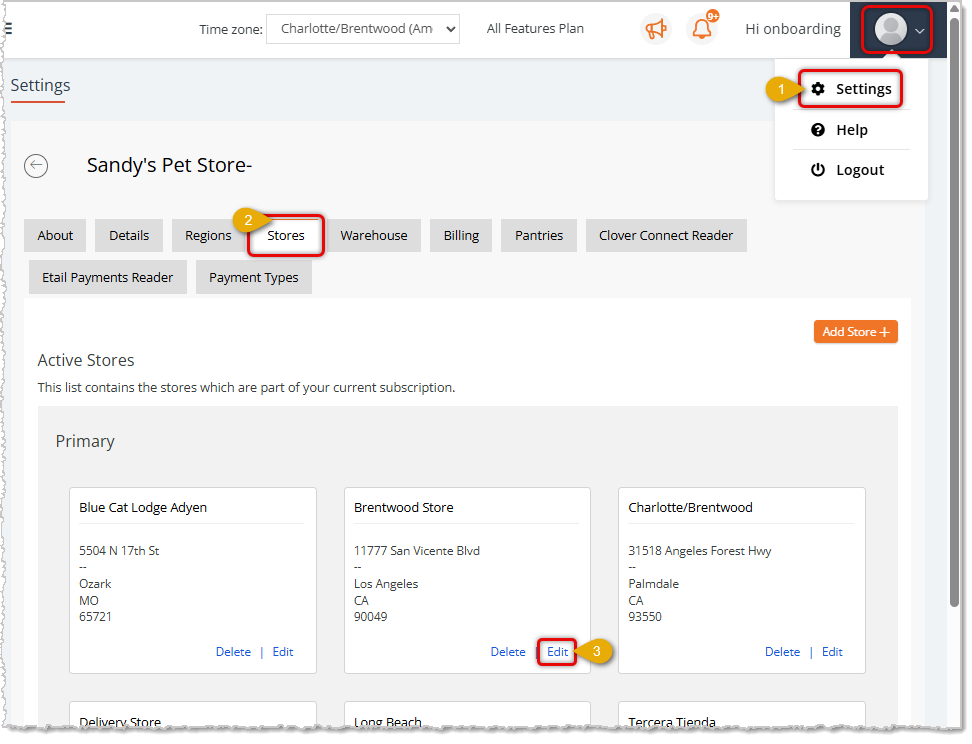This screenshot has width=972, height=744.
Task: Open the Warehouse tab
Action: point(374,236)
